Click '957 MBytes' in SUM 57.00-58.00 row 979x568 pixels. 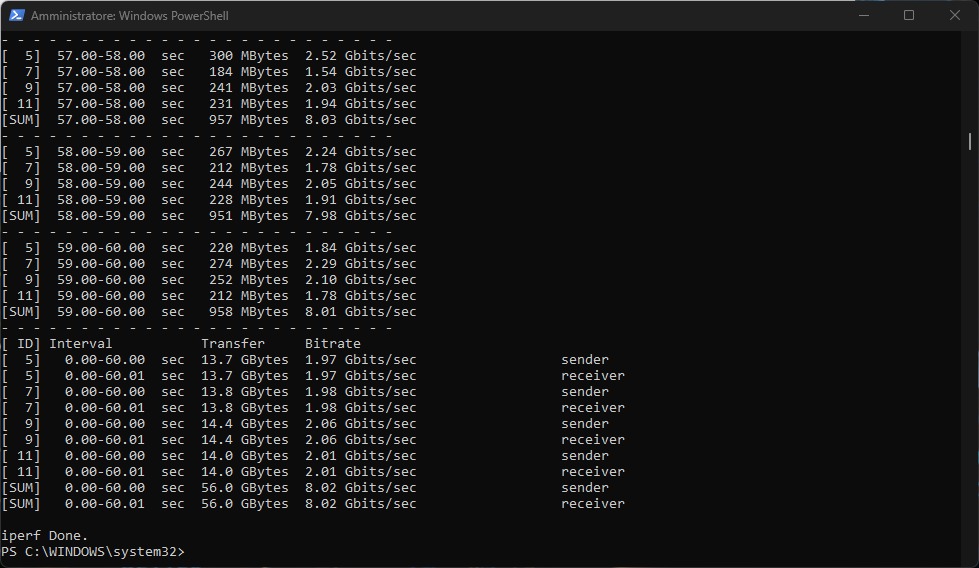tap(248, 120)
